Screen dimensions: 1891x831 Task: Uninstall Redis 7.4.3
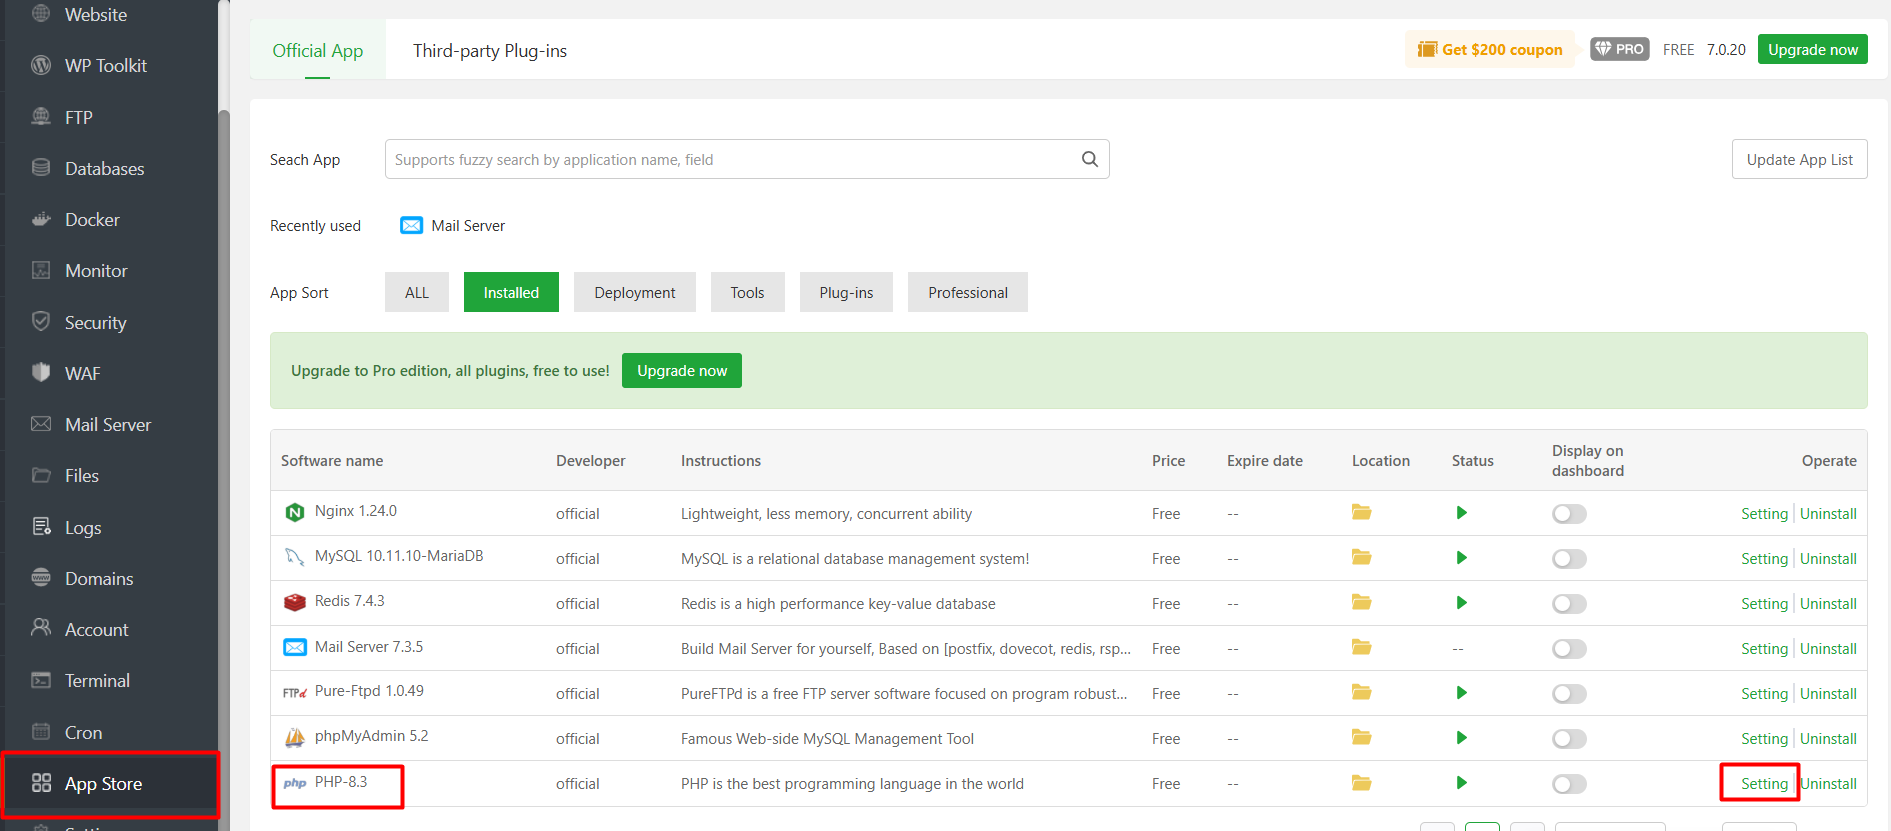(1828, 604)
